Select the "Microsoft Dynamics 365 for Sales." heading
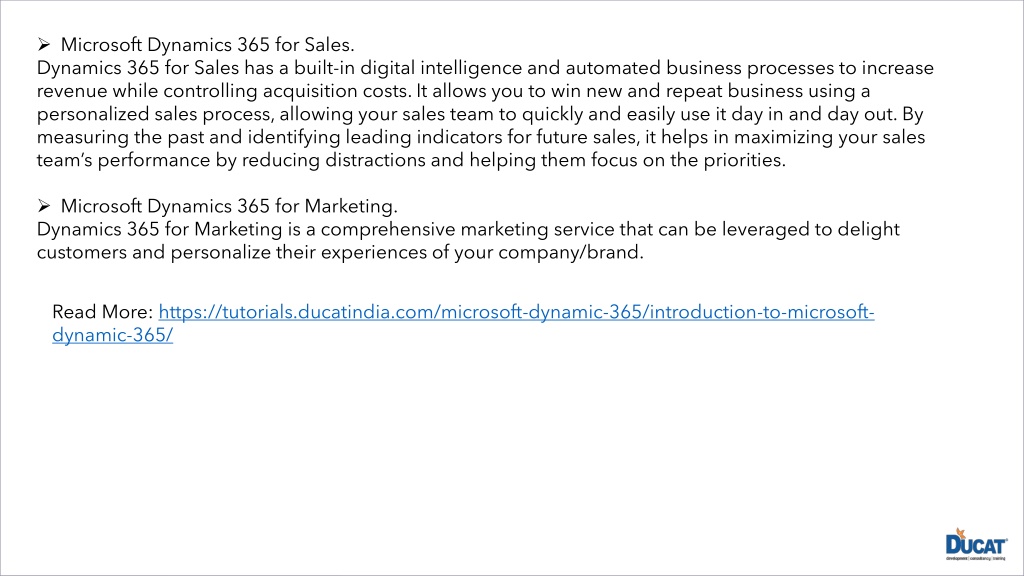 click(x=208, y=44)
